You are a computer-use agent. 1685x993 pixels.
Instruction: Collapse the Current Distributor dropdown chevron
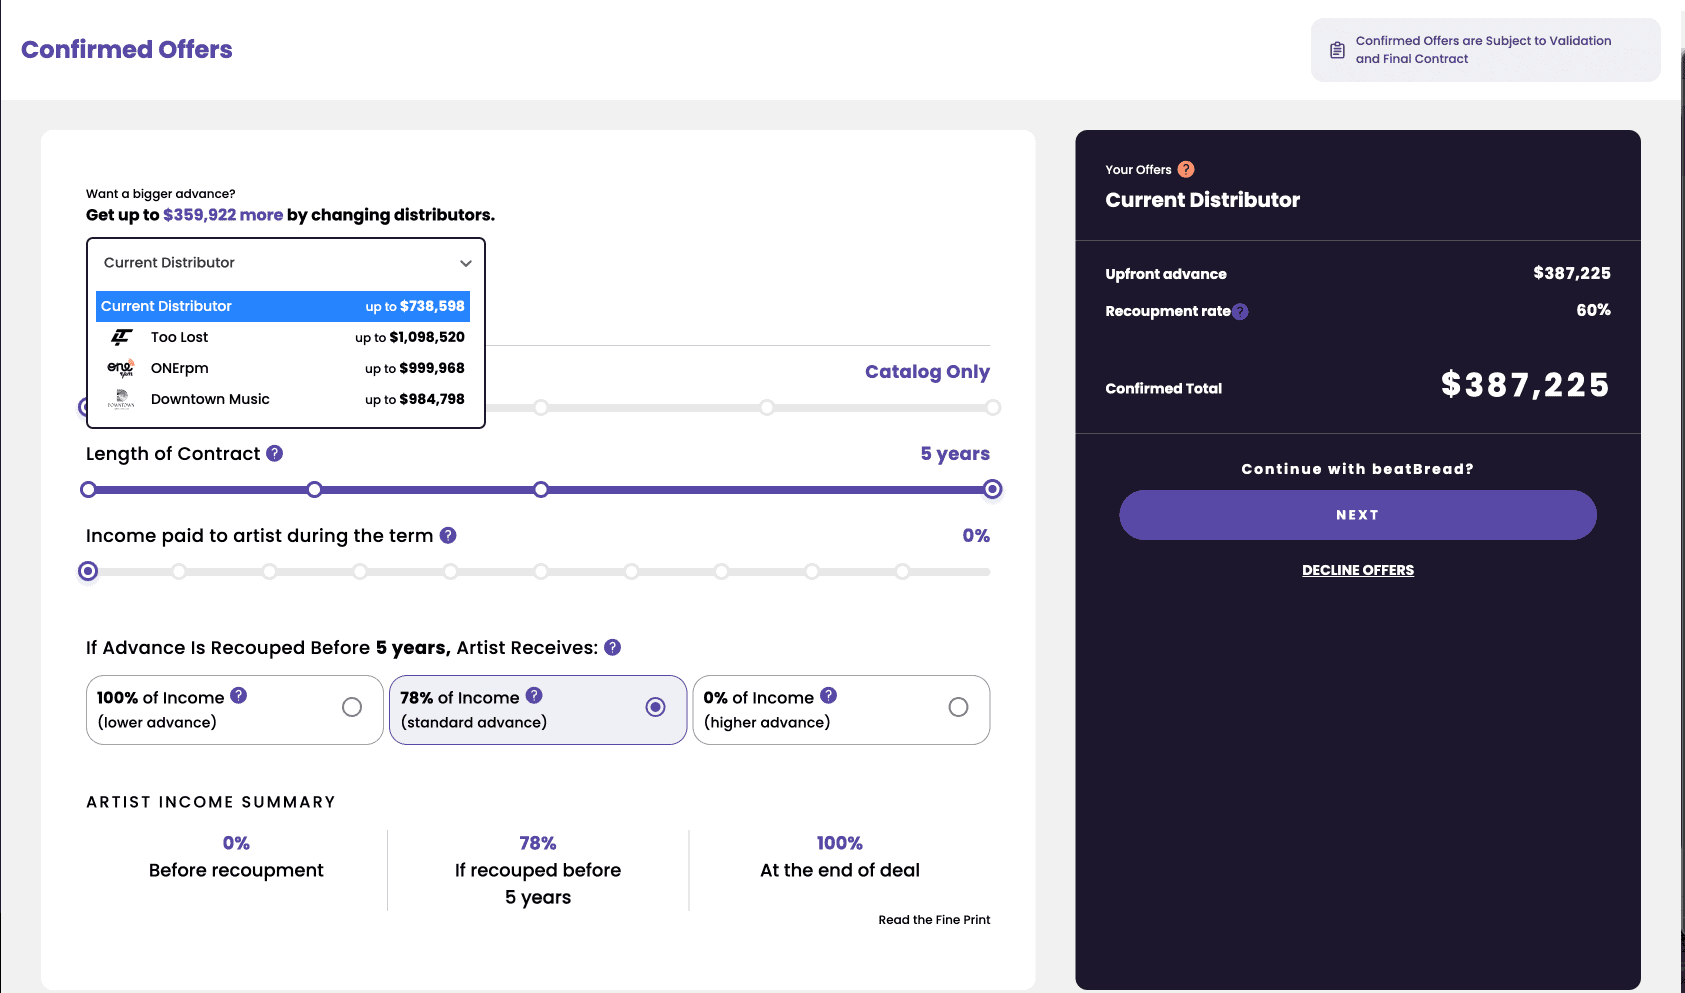[x=466, y=262]
